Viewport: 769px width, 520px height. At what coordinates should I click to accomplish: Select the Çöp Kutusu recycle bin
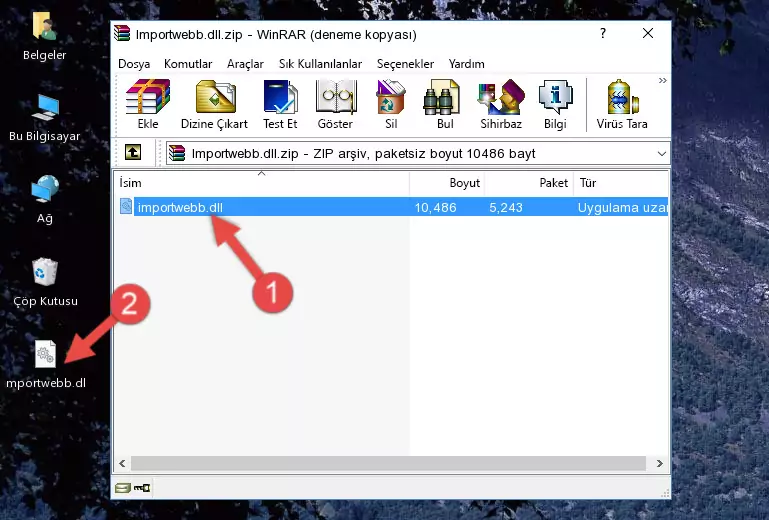45,283
